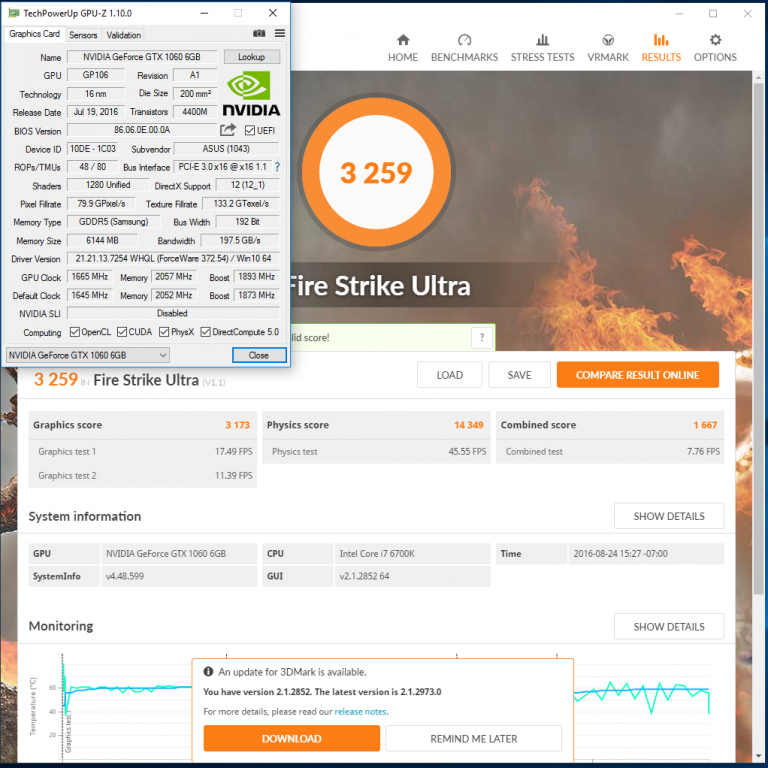Click the NVIDIA logo in GPU-Z
This screenshot has height=768, width=768.
coord(251,93)
